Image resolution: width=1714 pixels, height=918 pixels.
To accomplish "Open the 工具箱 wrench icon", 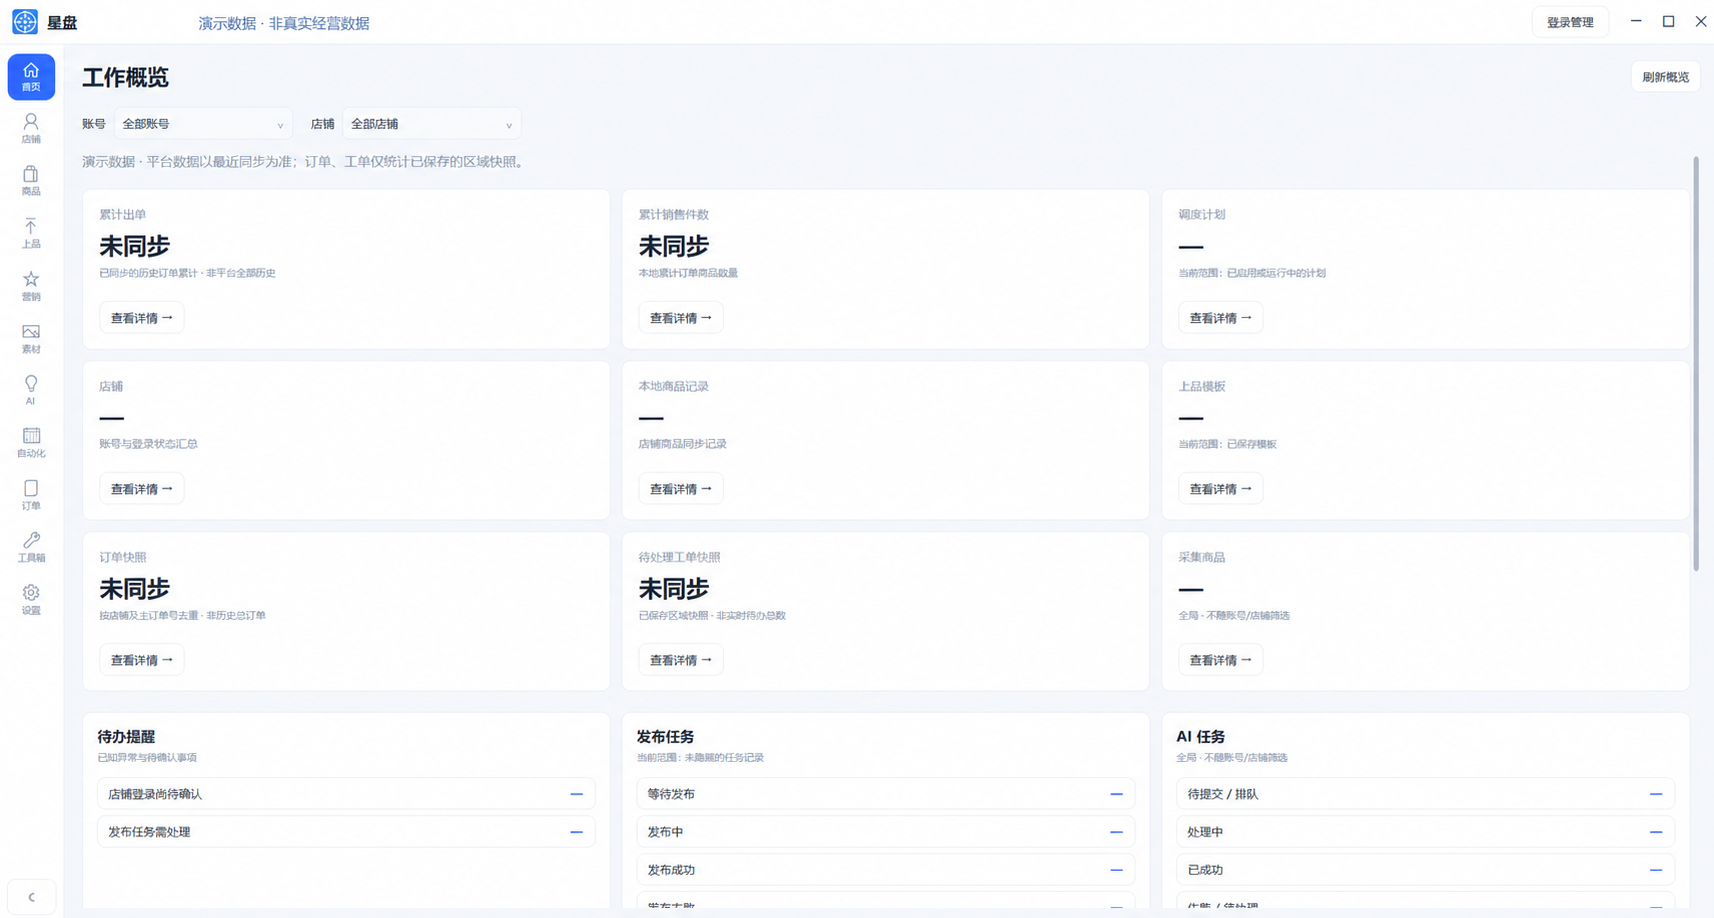I will point(31,547).
